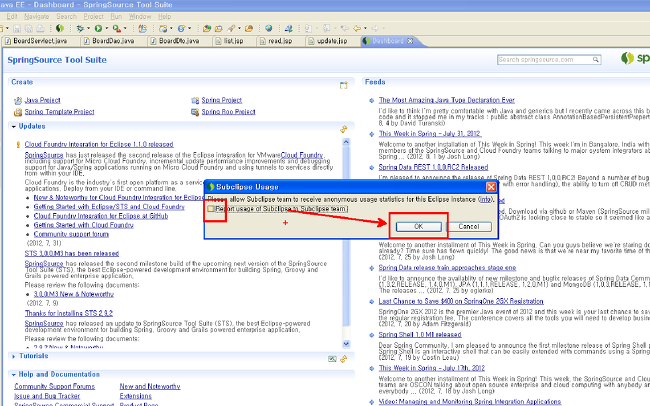Collapse the Help and Documentation section
Screen dimensions: 650x406
[14, 374]
